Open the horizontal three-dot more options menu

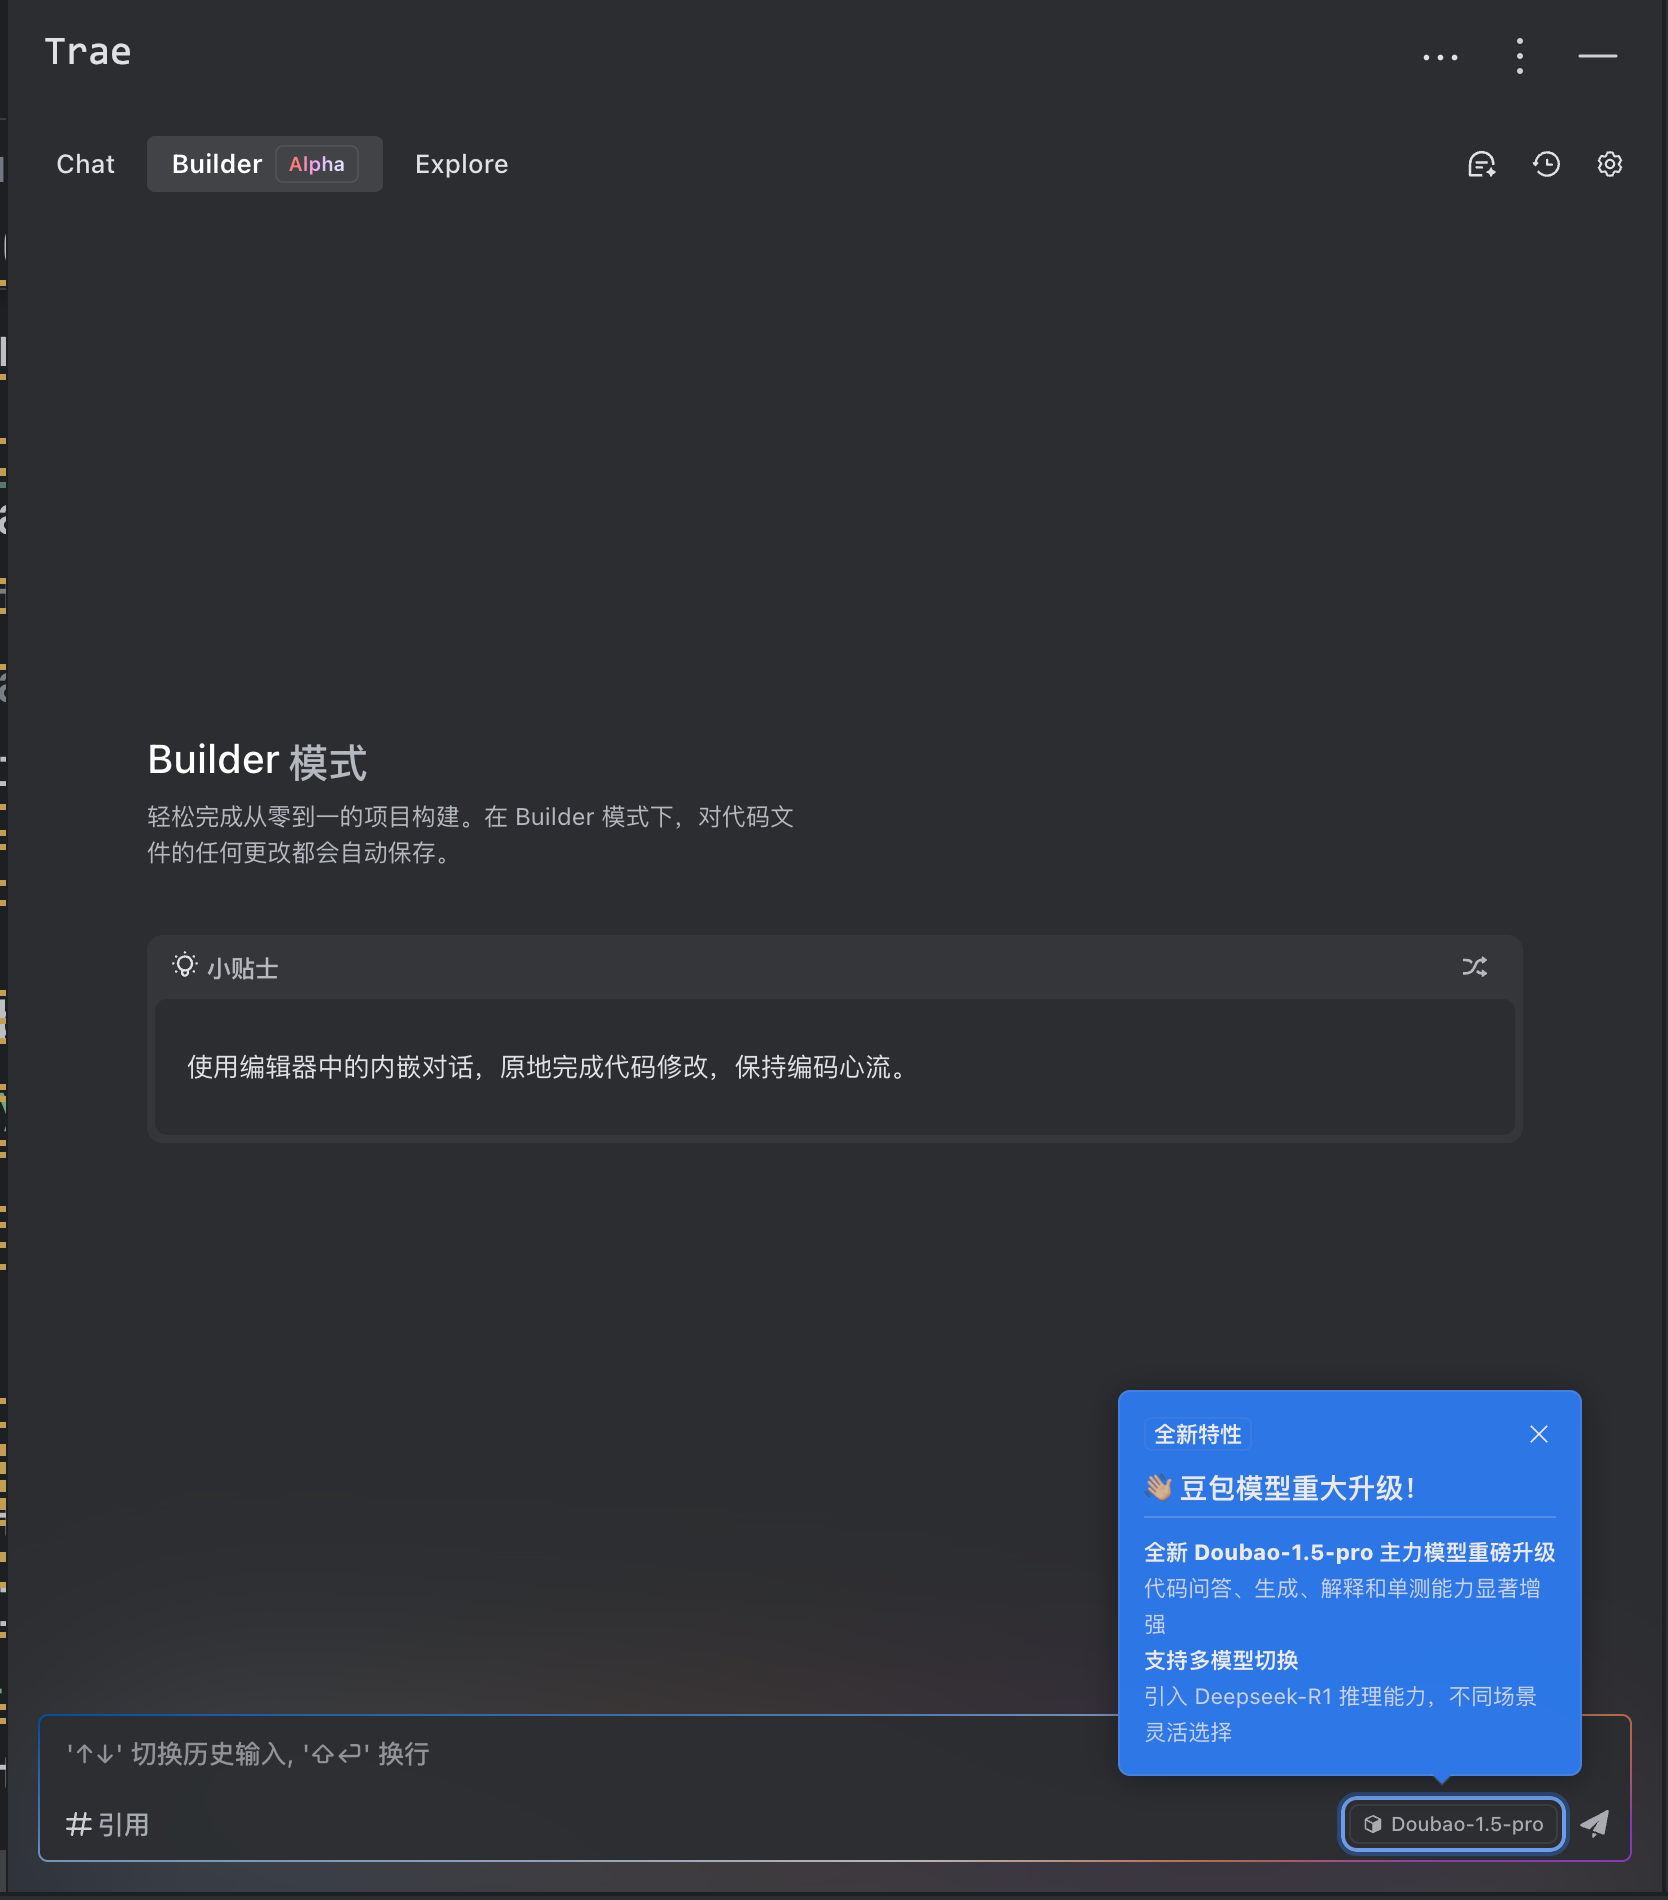click(x=1440, y=57)
